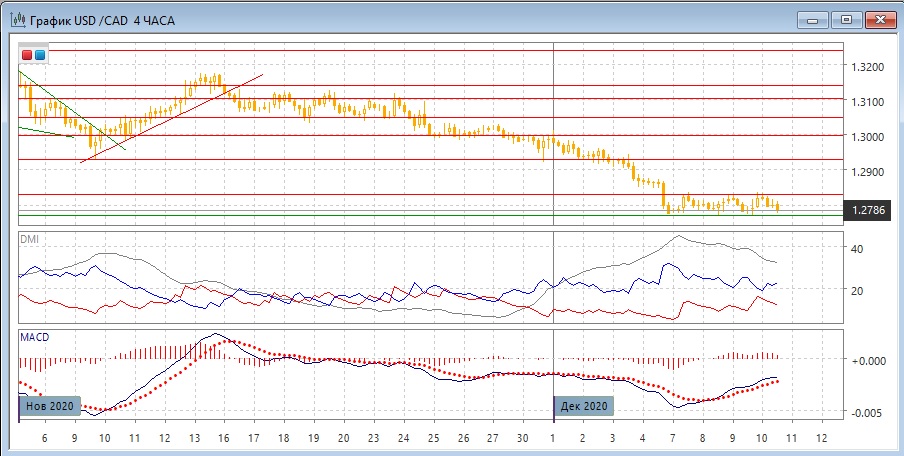Minimize the USD/CAD chart window
The width and height of the screenshot is (904, 456).
(812, 19)
